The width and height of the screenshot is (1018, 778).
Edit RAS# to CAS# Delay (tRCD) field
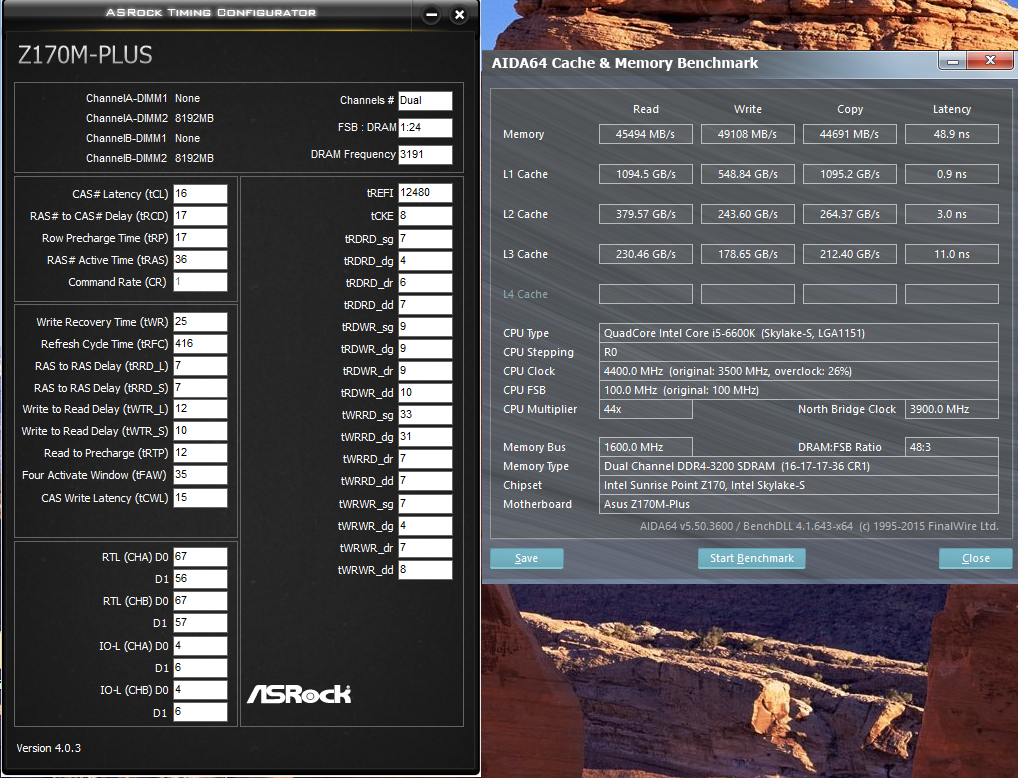coord(200,216)
